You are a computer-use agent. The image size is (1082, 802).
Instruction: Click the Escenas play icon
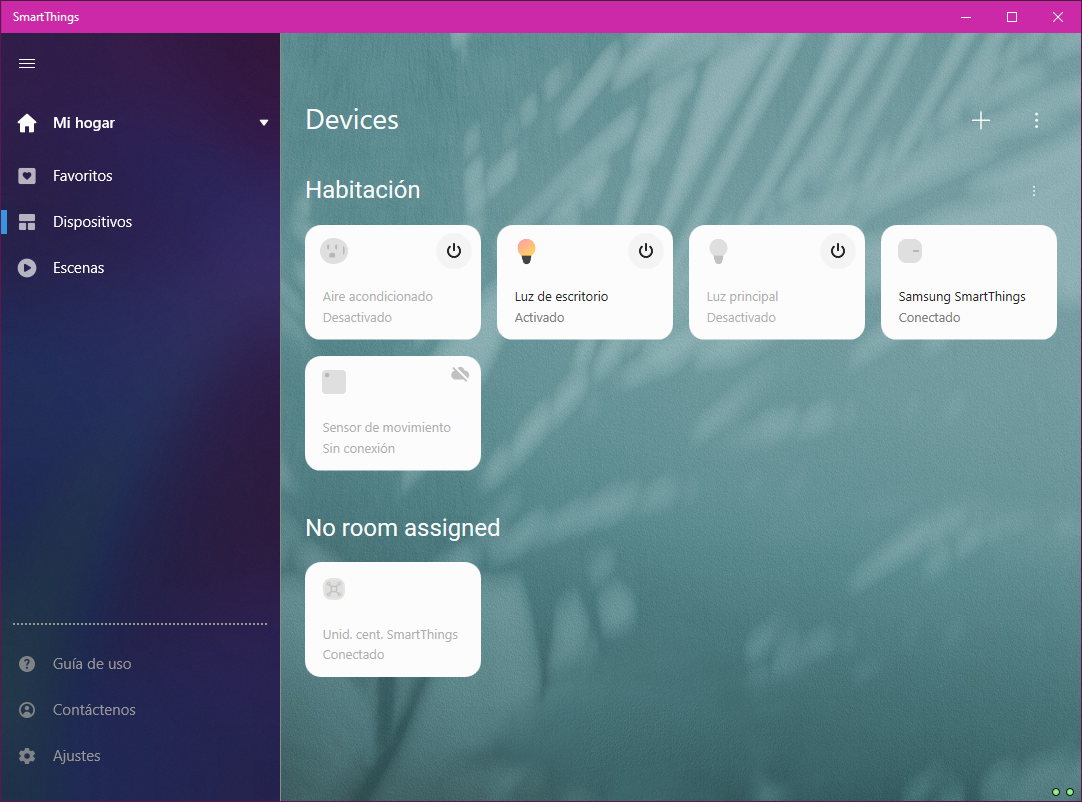(27, 268)
